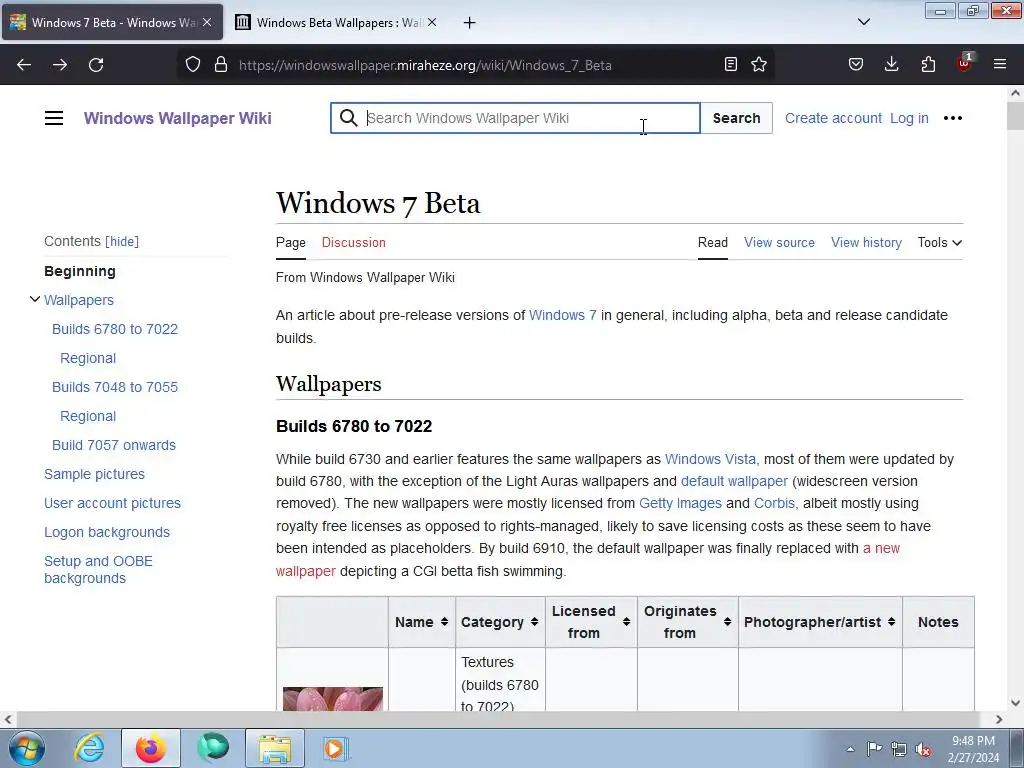Sort table by Licensed from column
The width and height of the screenshot is (1024, 768).
591,622
